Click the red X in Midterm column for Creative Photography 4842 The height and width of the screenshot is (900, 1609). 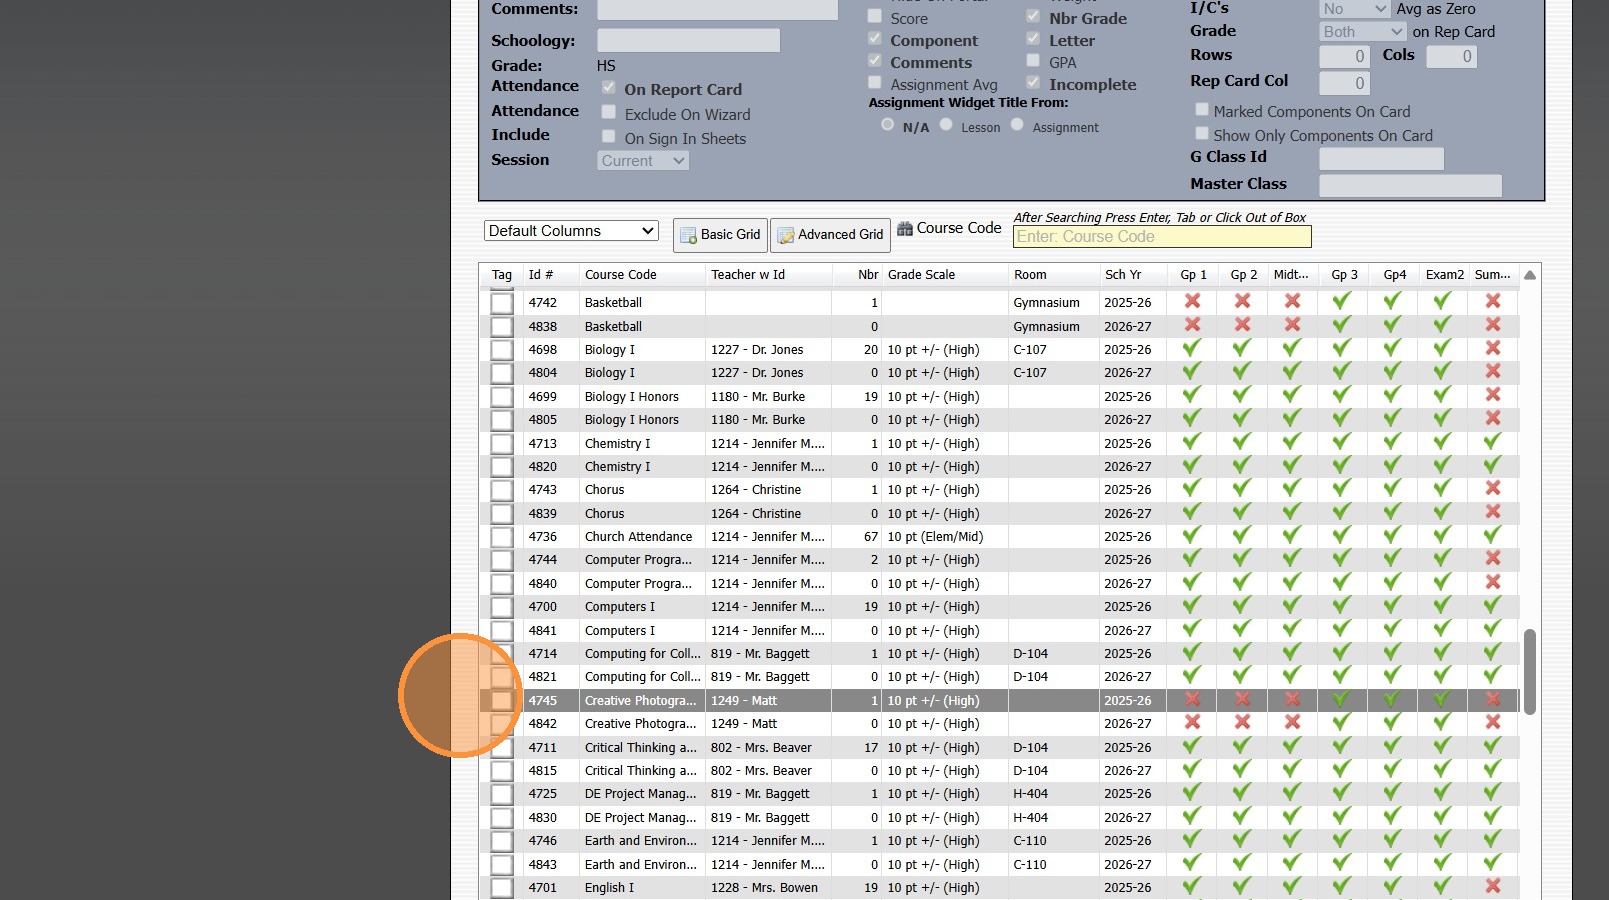pos(1292,722)
